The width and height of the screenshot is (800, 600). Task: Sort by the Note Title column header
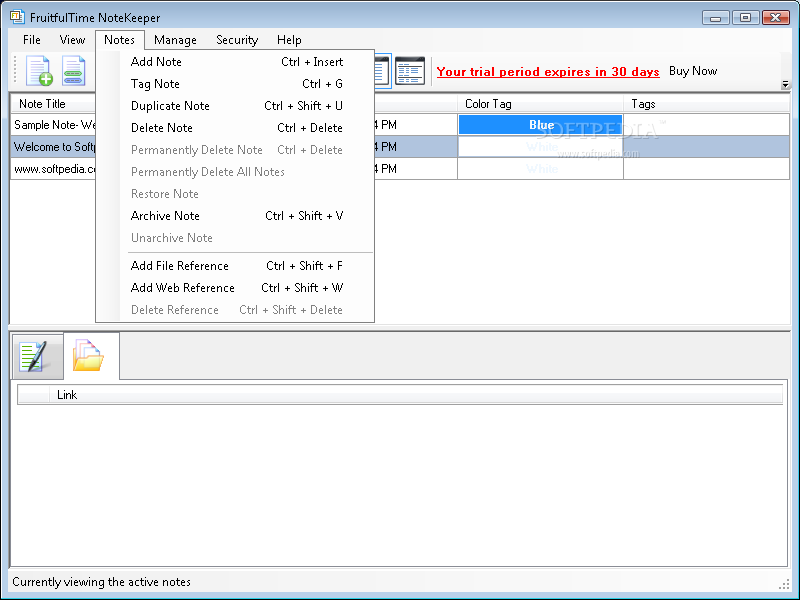53,104
